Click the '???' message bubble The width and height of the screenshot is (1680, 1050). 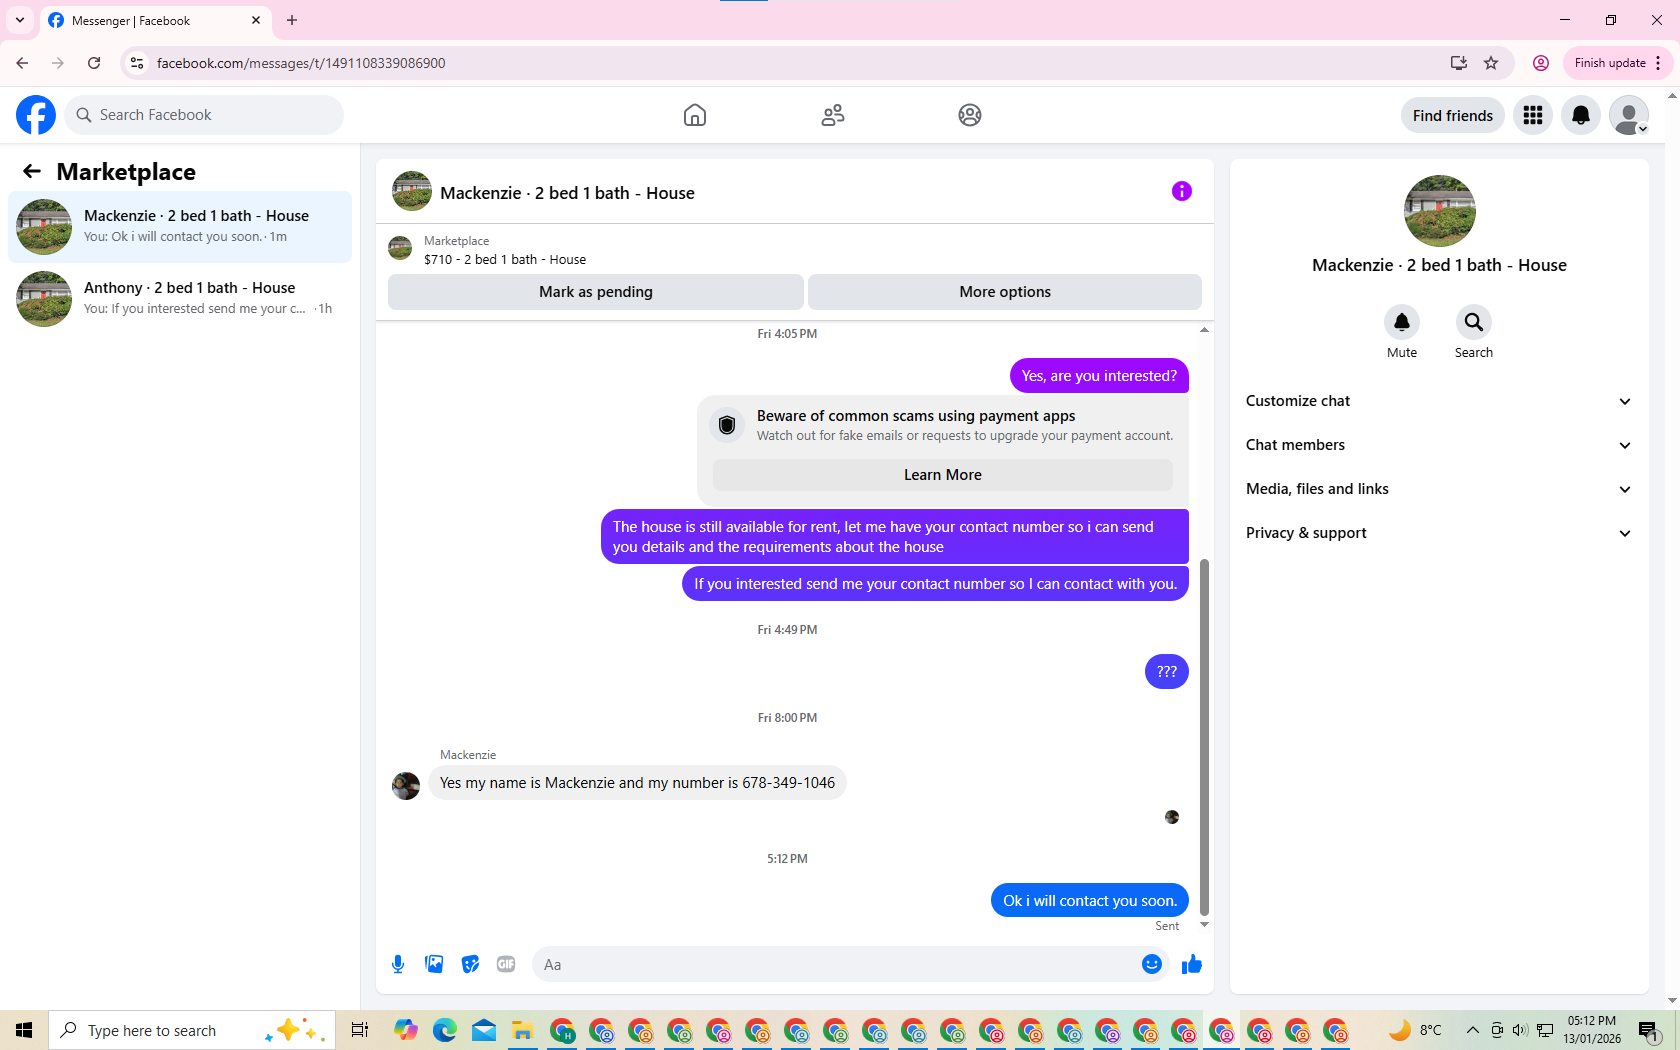[1167, 672]
